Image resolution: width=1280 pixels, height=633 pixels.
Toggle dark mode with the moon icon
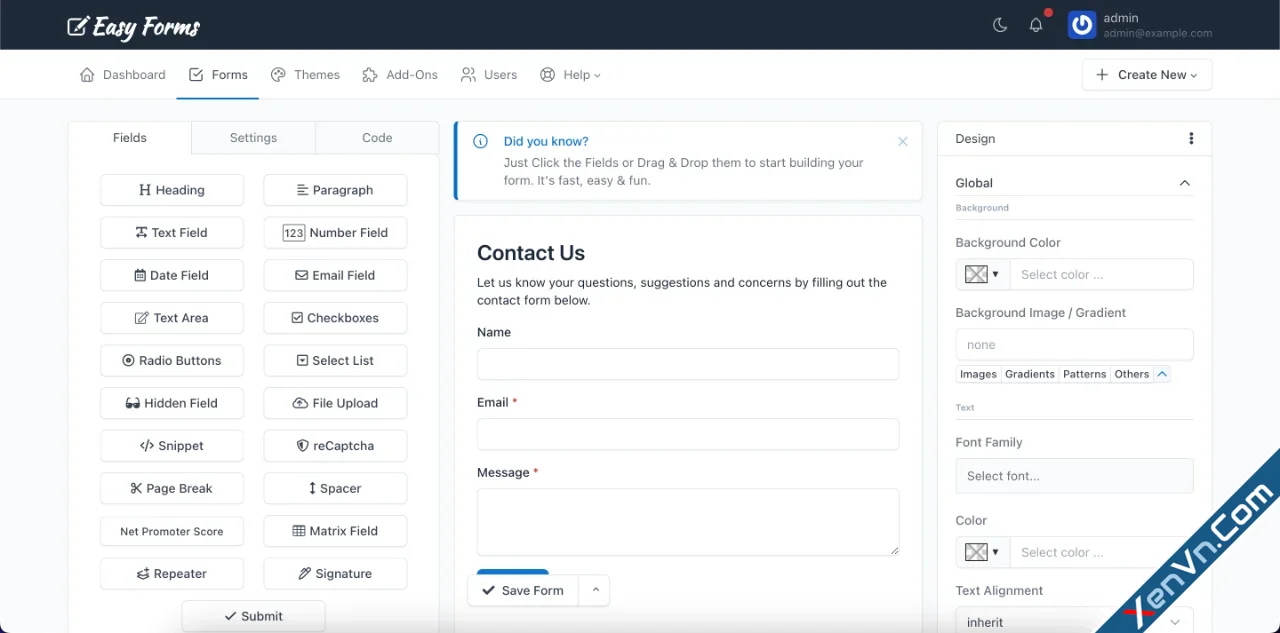[x=1000, y=25]
